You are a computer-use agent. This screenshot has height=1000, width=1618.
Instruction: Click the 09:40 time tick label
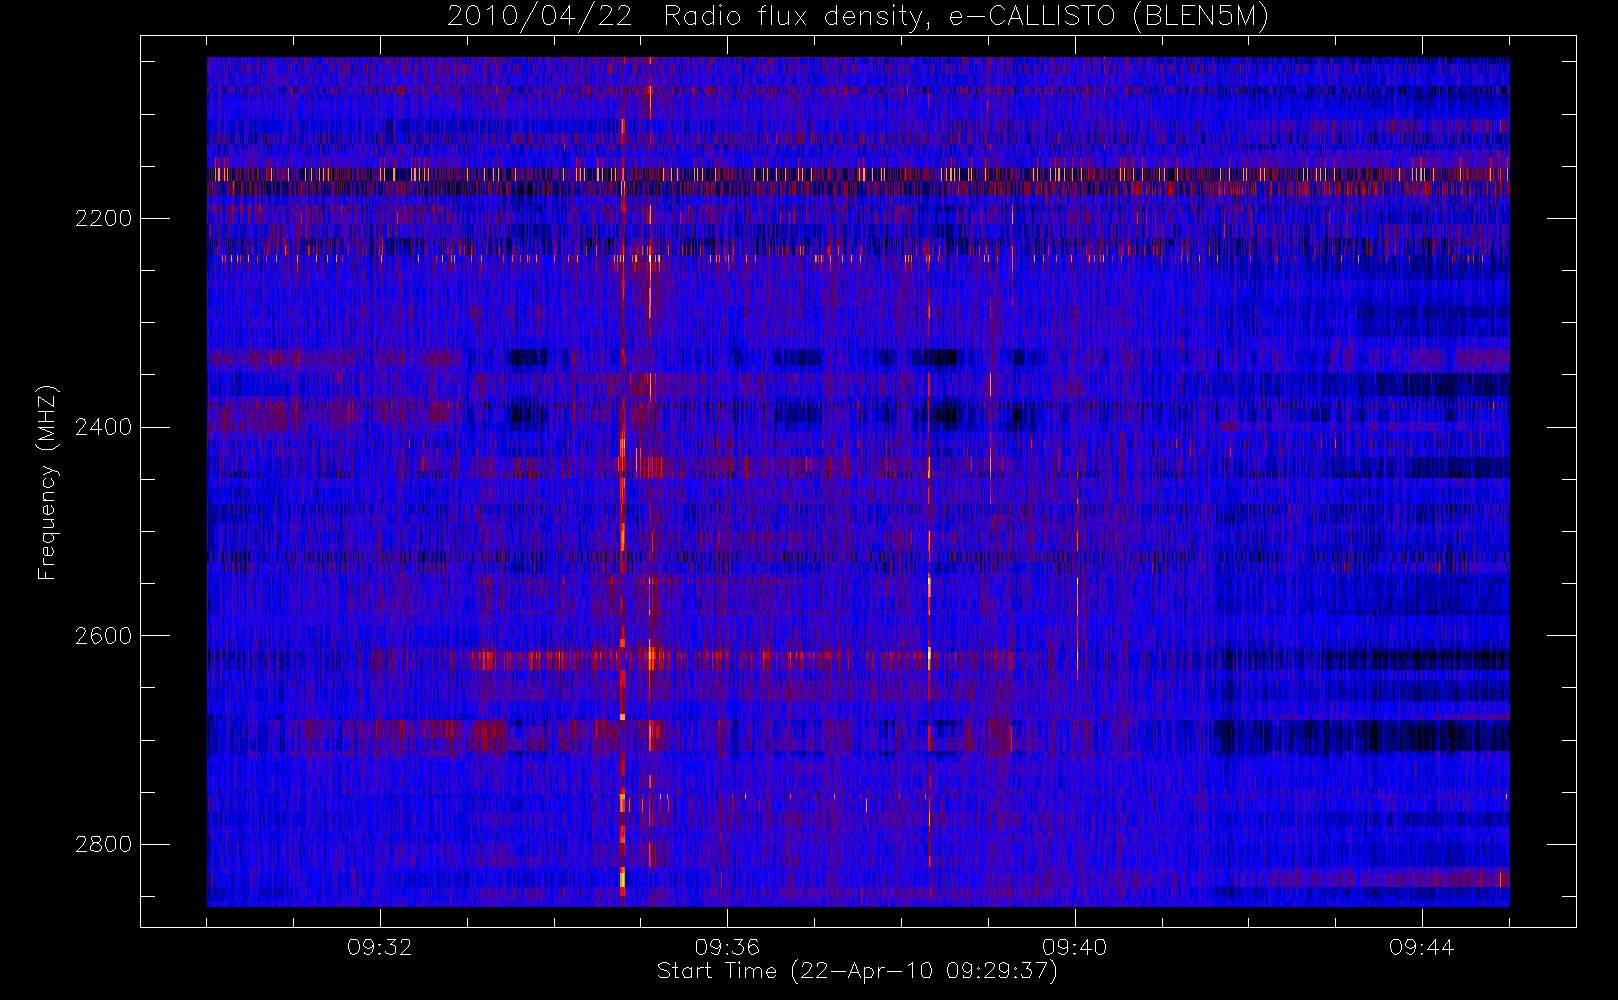(x=1075, y=947)
